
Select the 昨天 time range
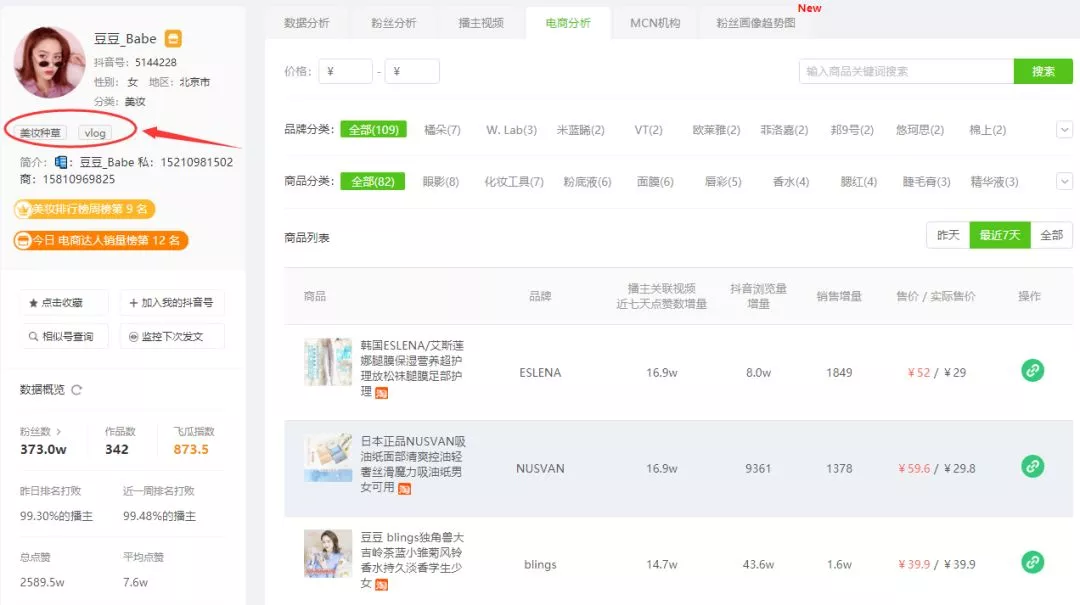point(948,235)
